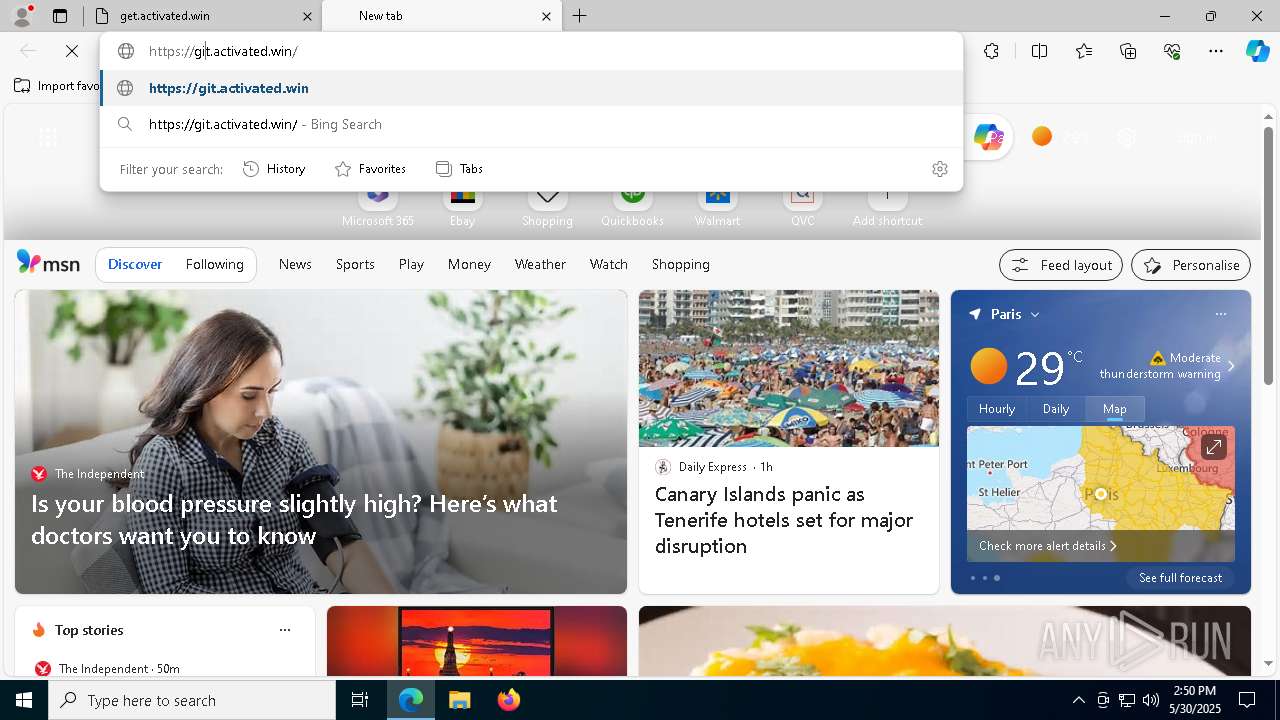Select the Map weather tab

click(x=1115, y=408)
